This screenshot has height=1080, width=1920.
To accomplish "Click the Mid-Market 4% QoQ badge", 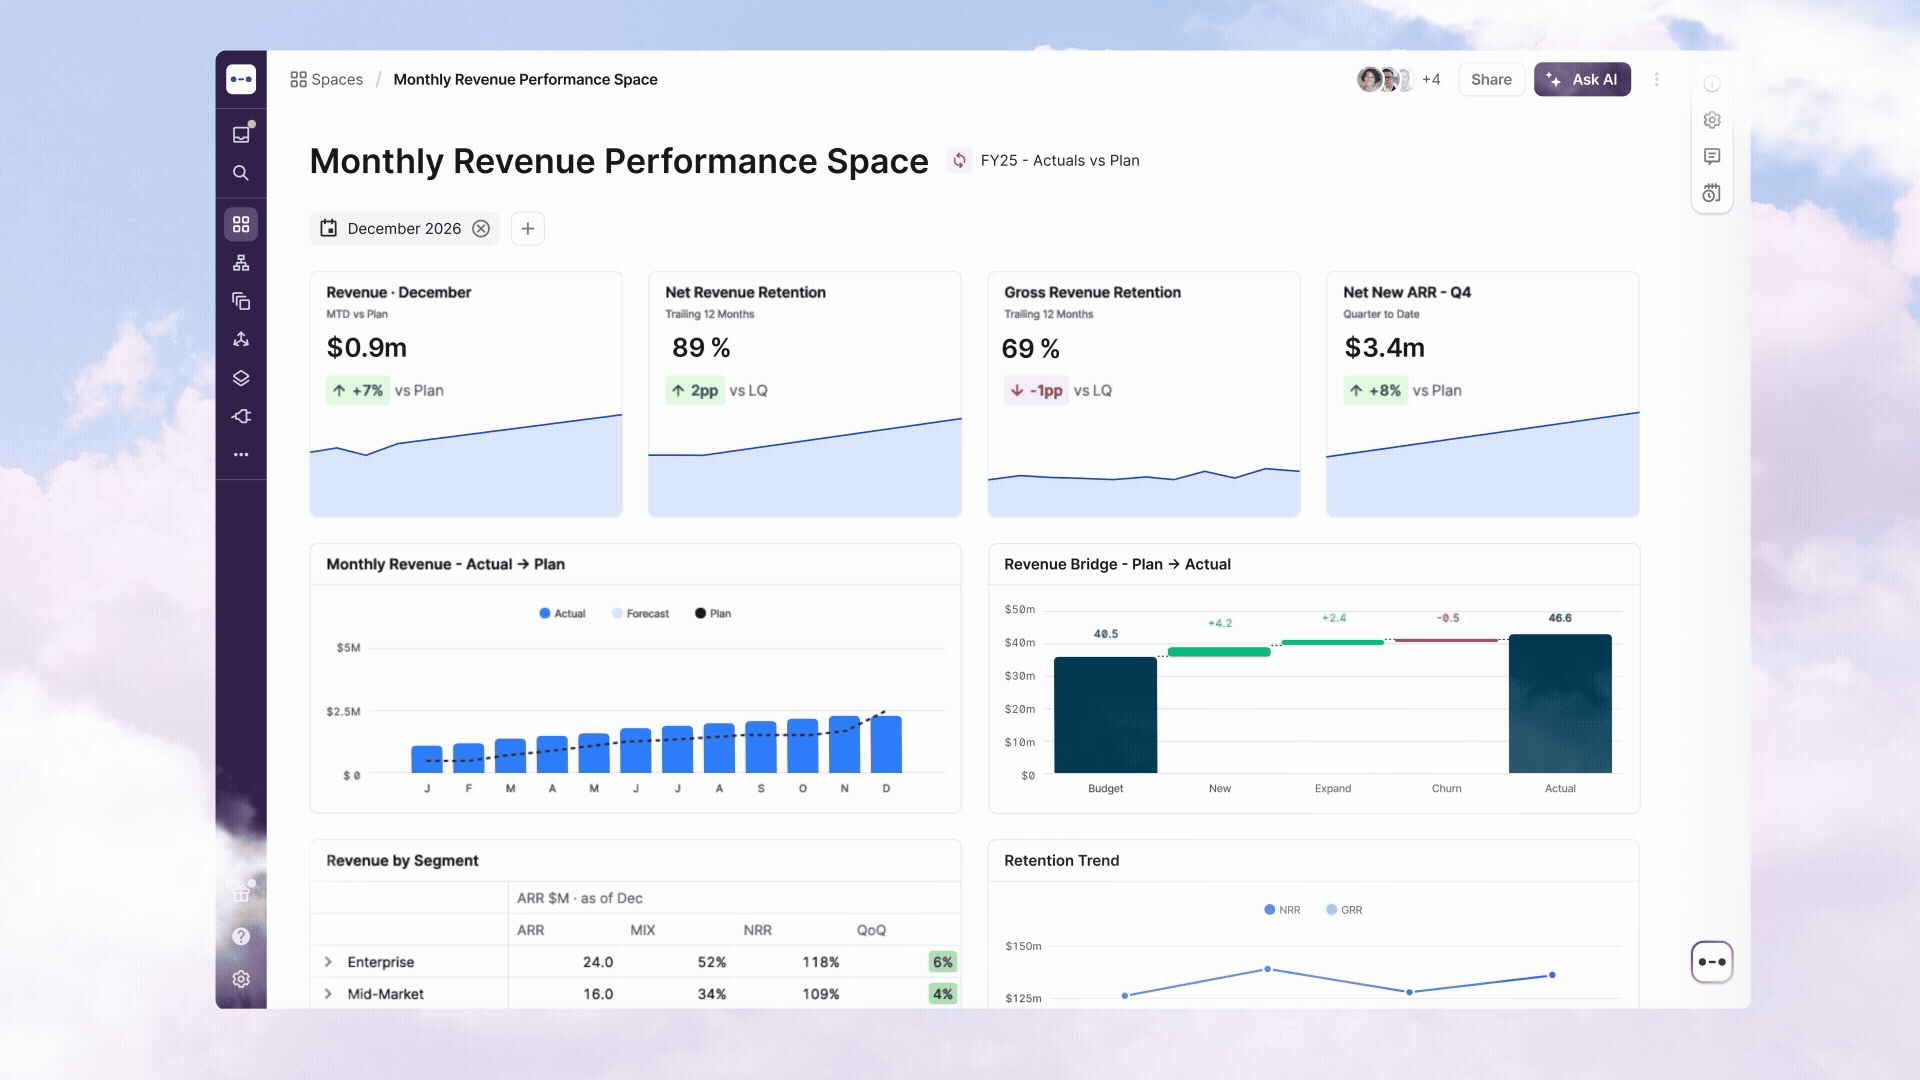I will pos(942,994).
